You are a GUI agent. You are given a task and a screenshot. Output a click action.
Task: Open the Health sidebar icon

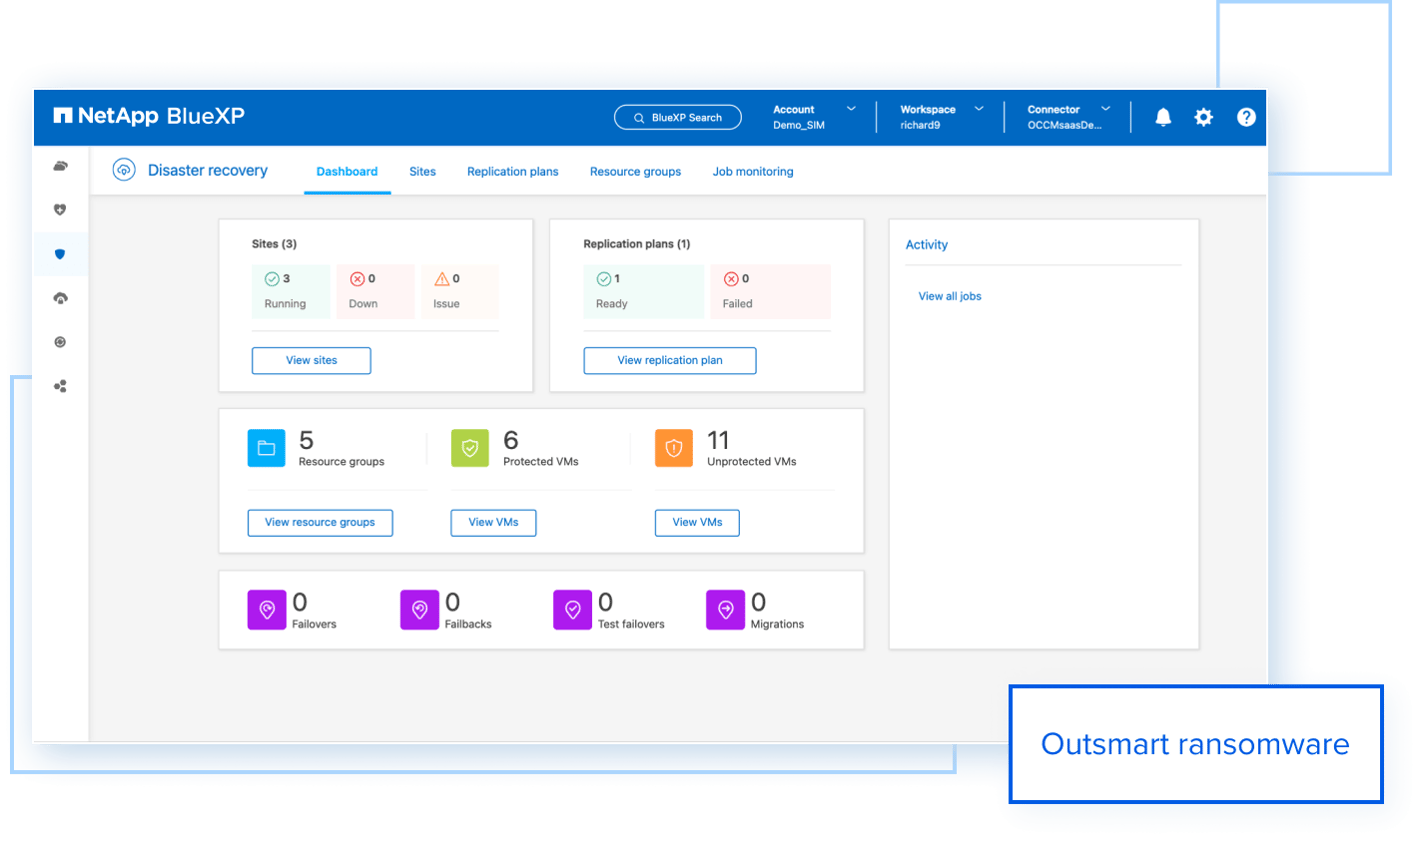(x=60, y=210)
